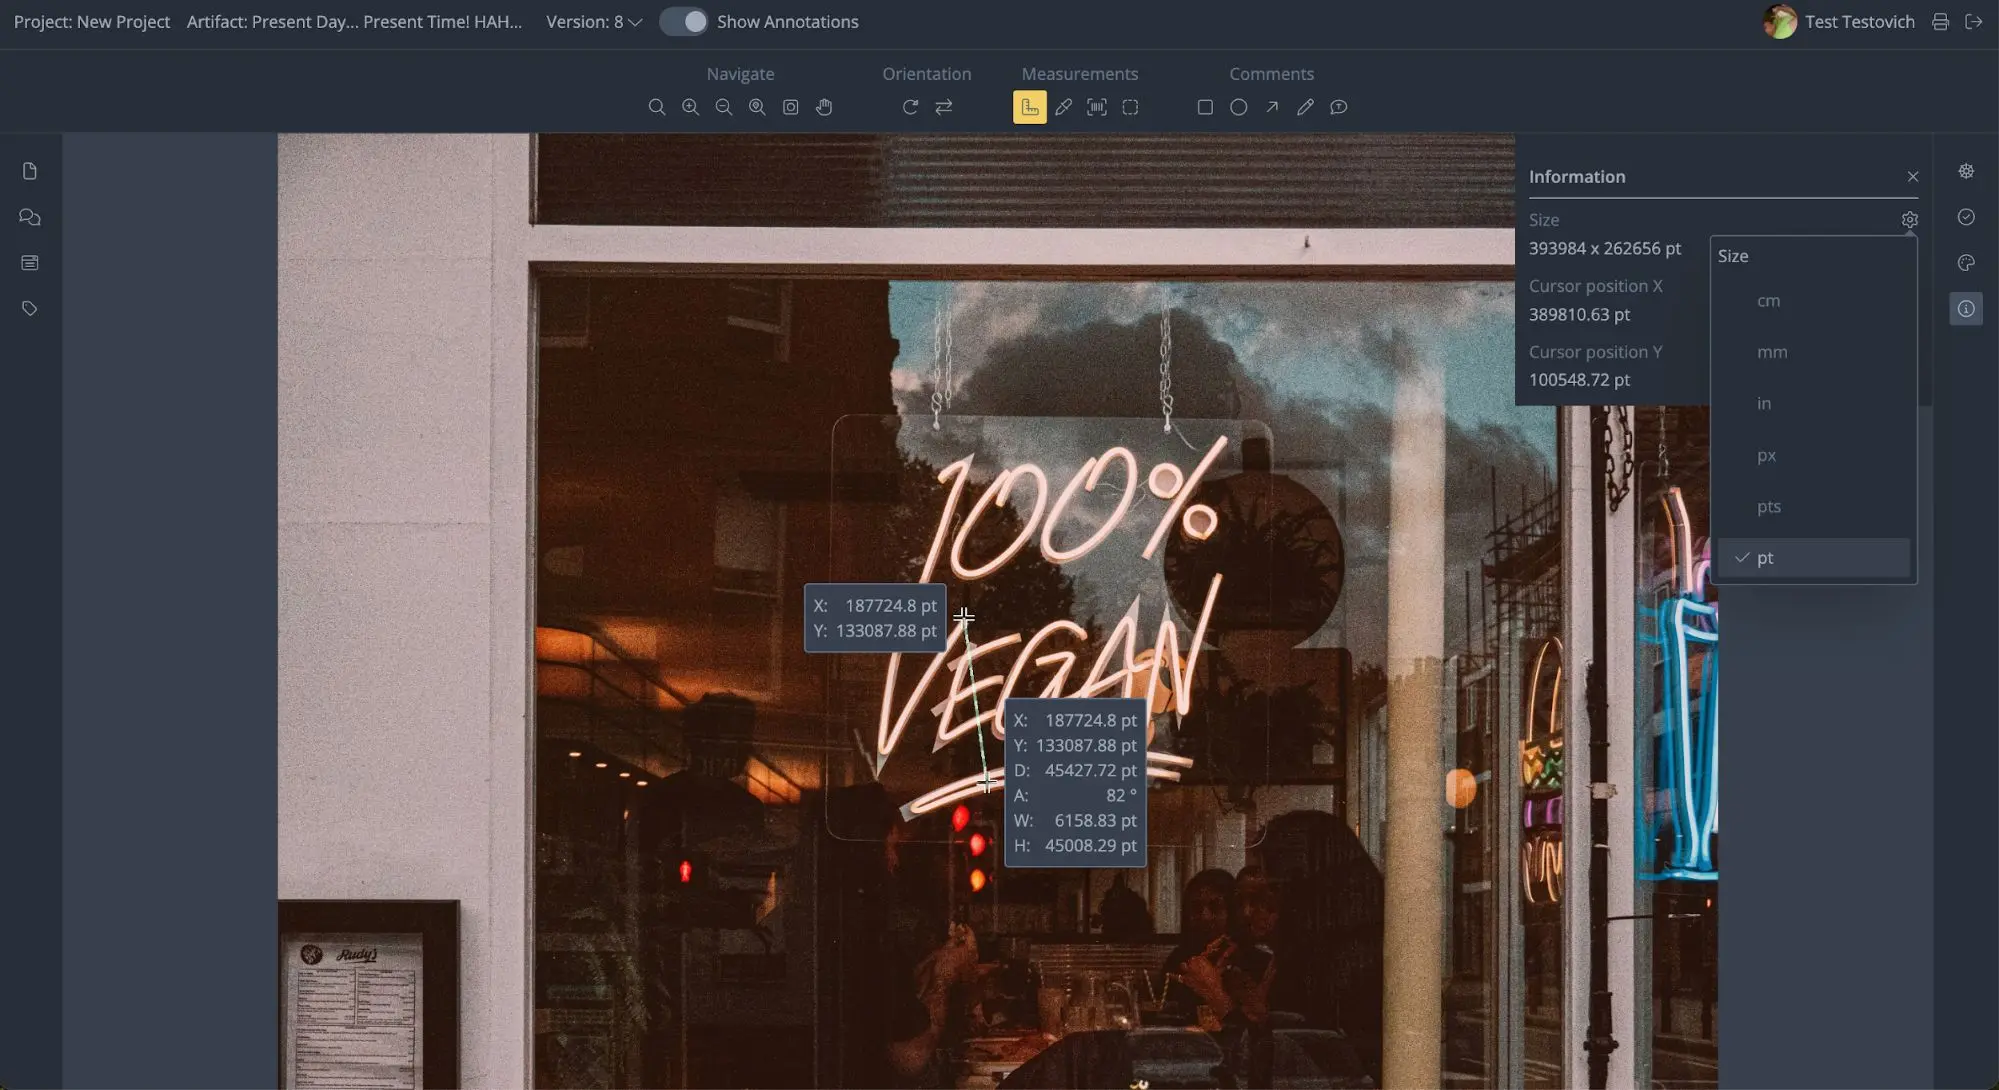The image size is (1999, 1090).
Task: Click the fit-to-screen icon
Action: (790, 107)
